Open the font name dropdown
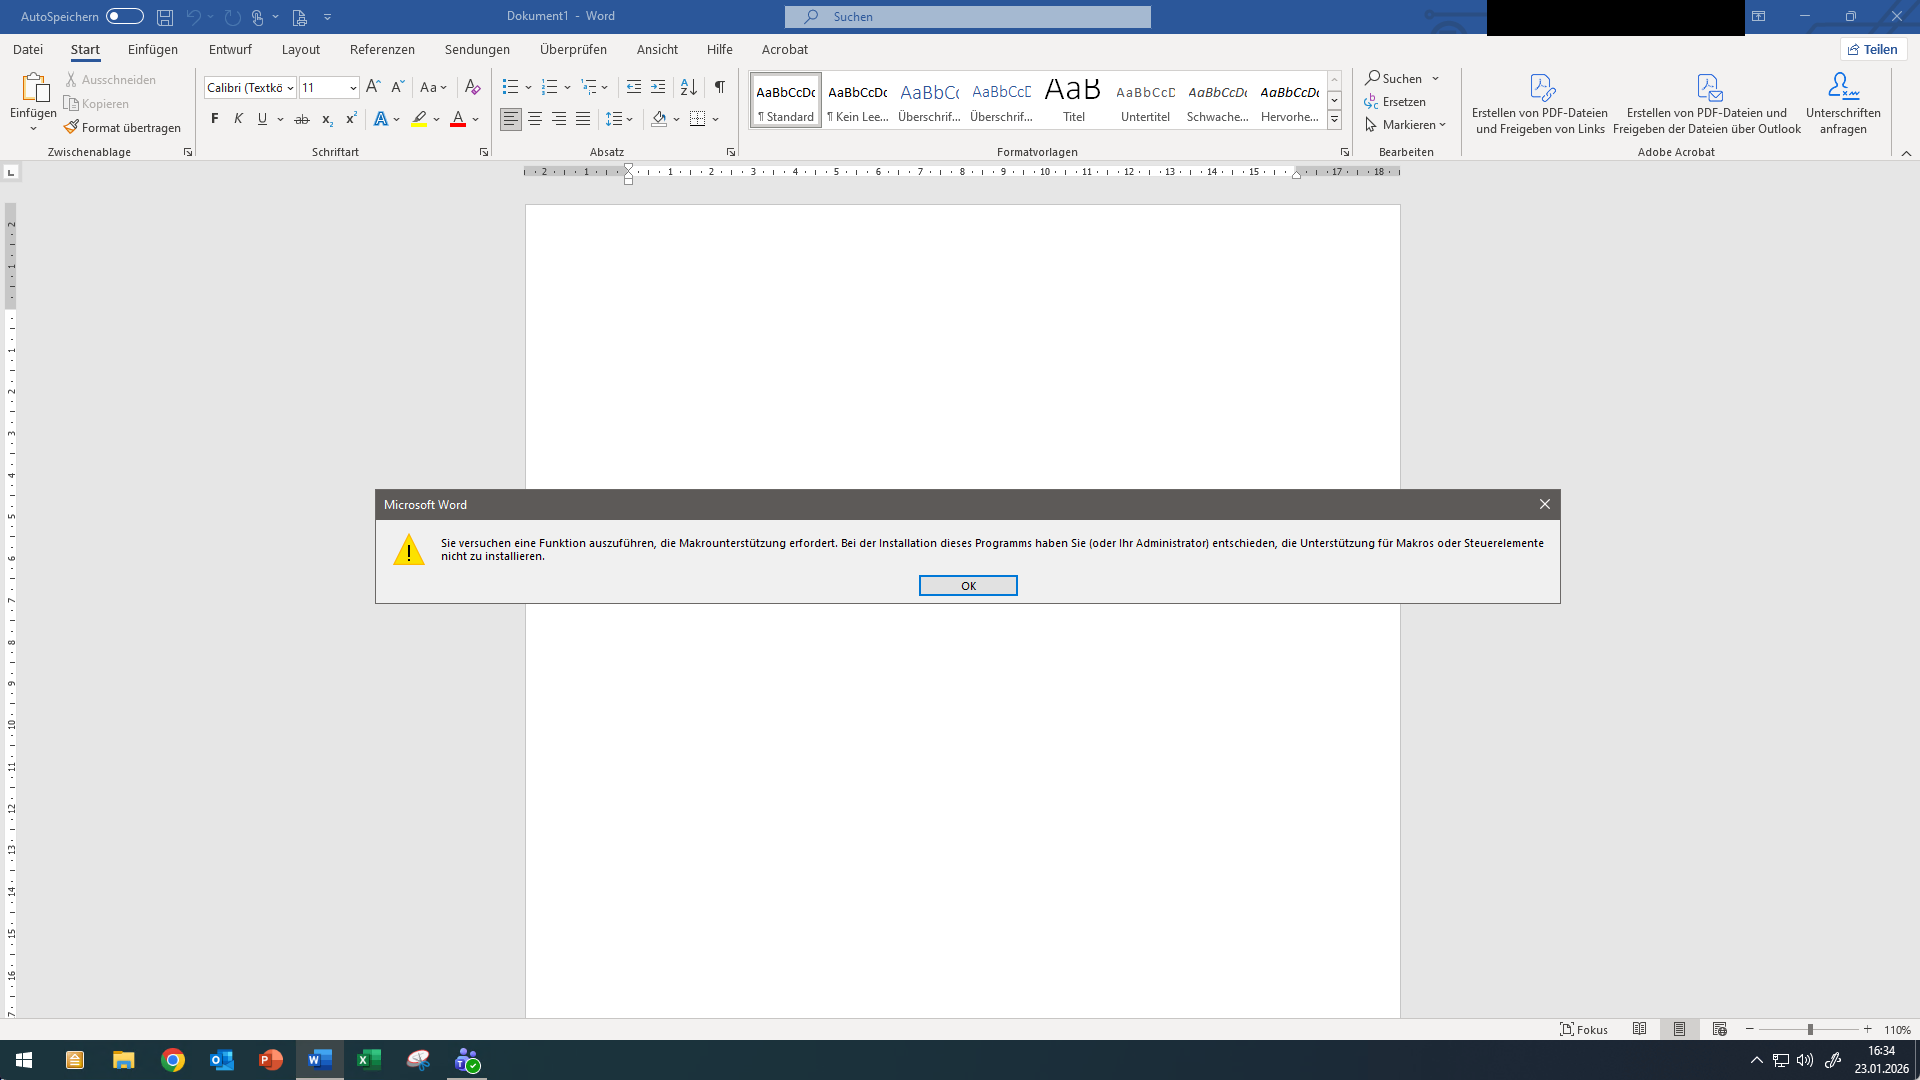 click(x=290, y=88)
